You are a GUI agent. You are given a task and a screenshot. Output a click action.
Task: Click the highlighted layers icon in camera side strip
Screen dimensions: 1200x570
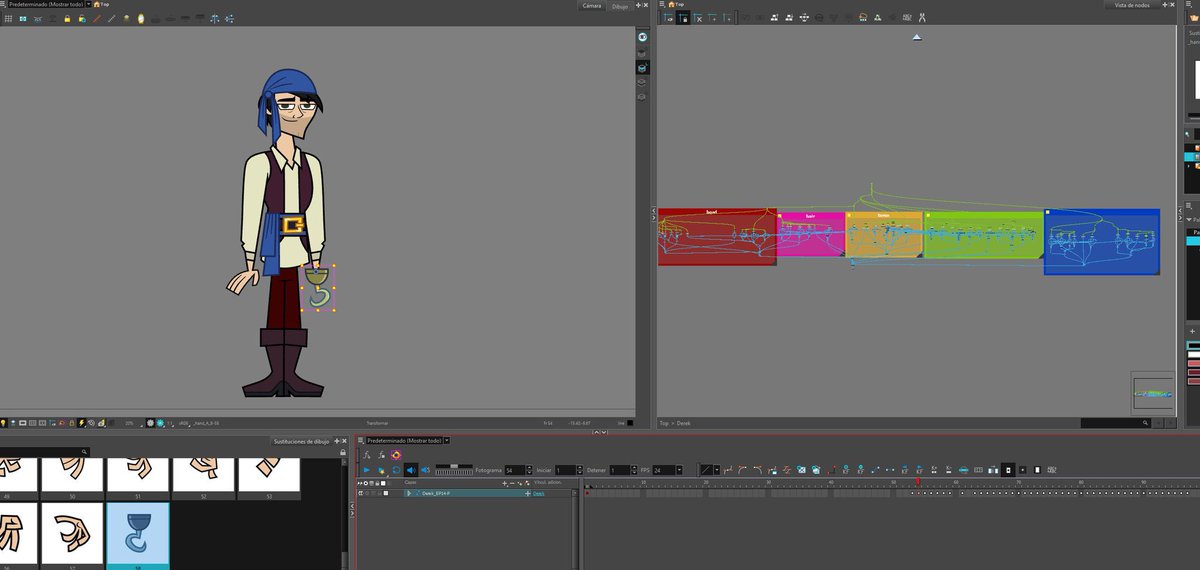point(642,67)
